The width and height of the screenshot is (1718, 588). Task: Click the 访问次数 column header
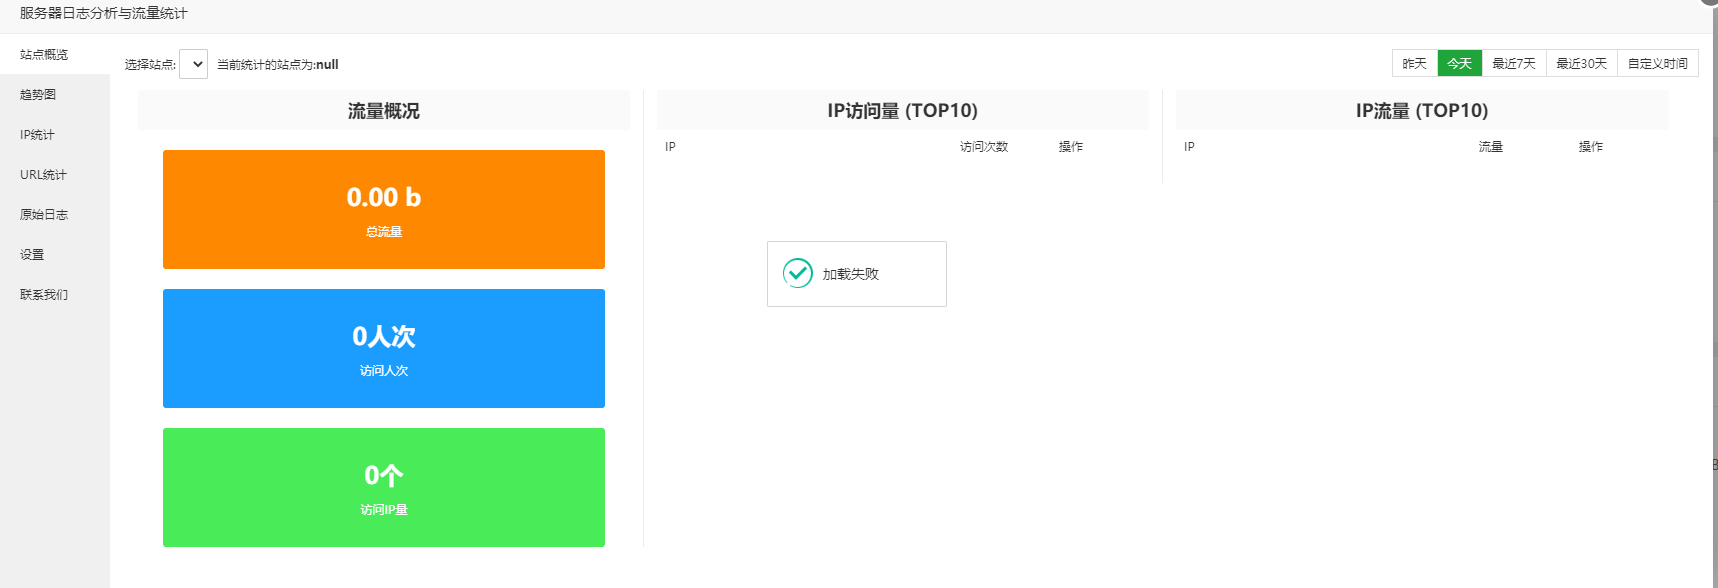pos(984,146)
